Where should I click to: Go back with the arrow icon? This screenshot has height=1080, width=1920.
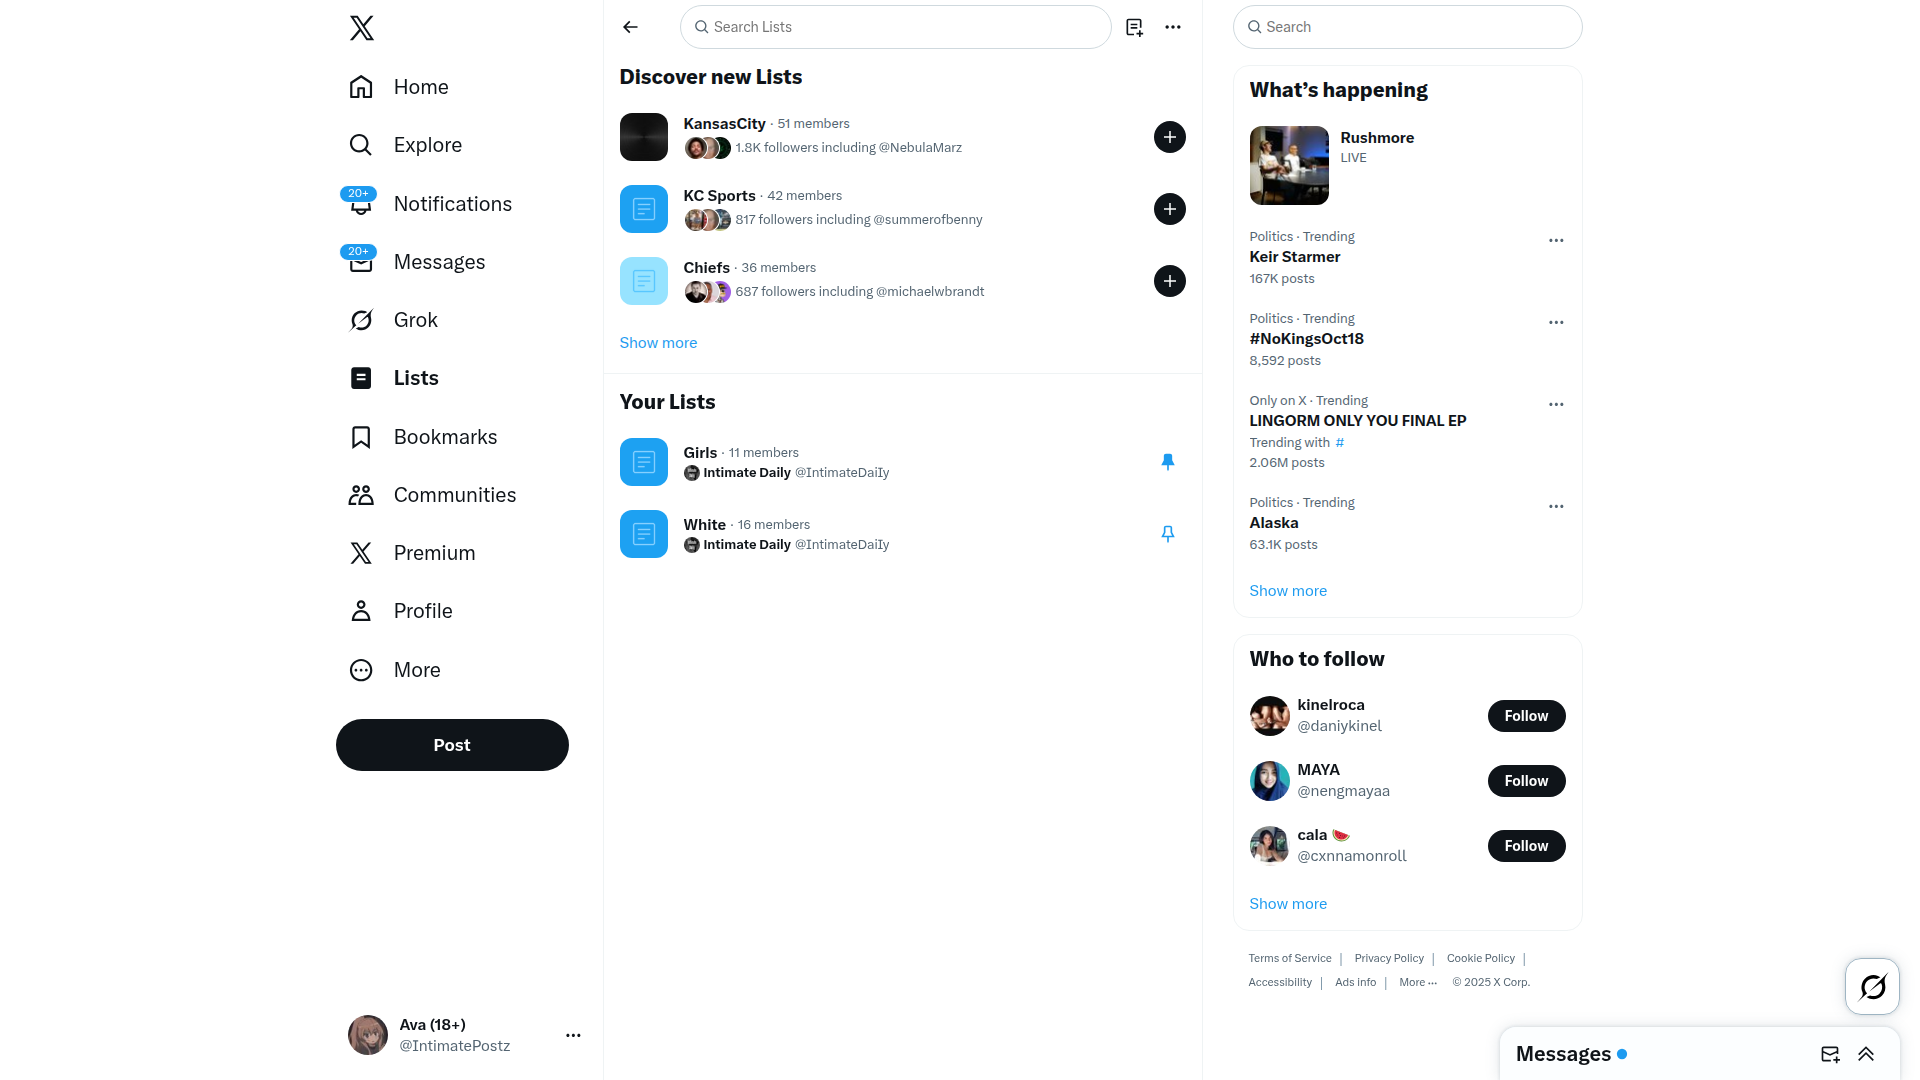click(630, 27)
